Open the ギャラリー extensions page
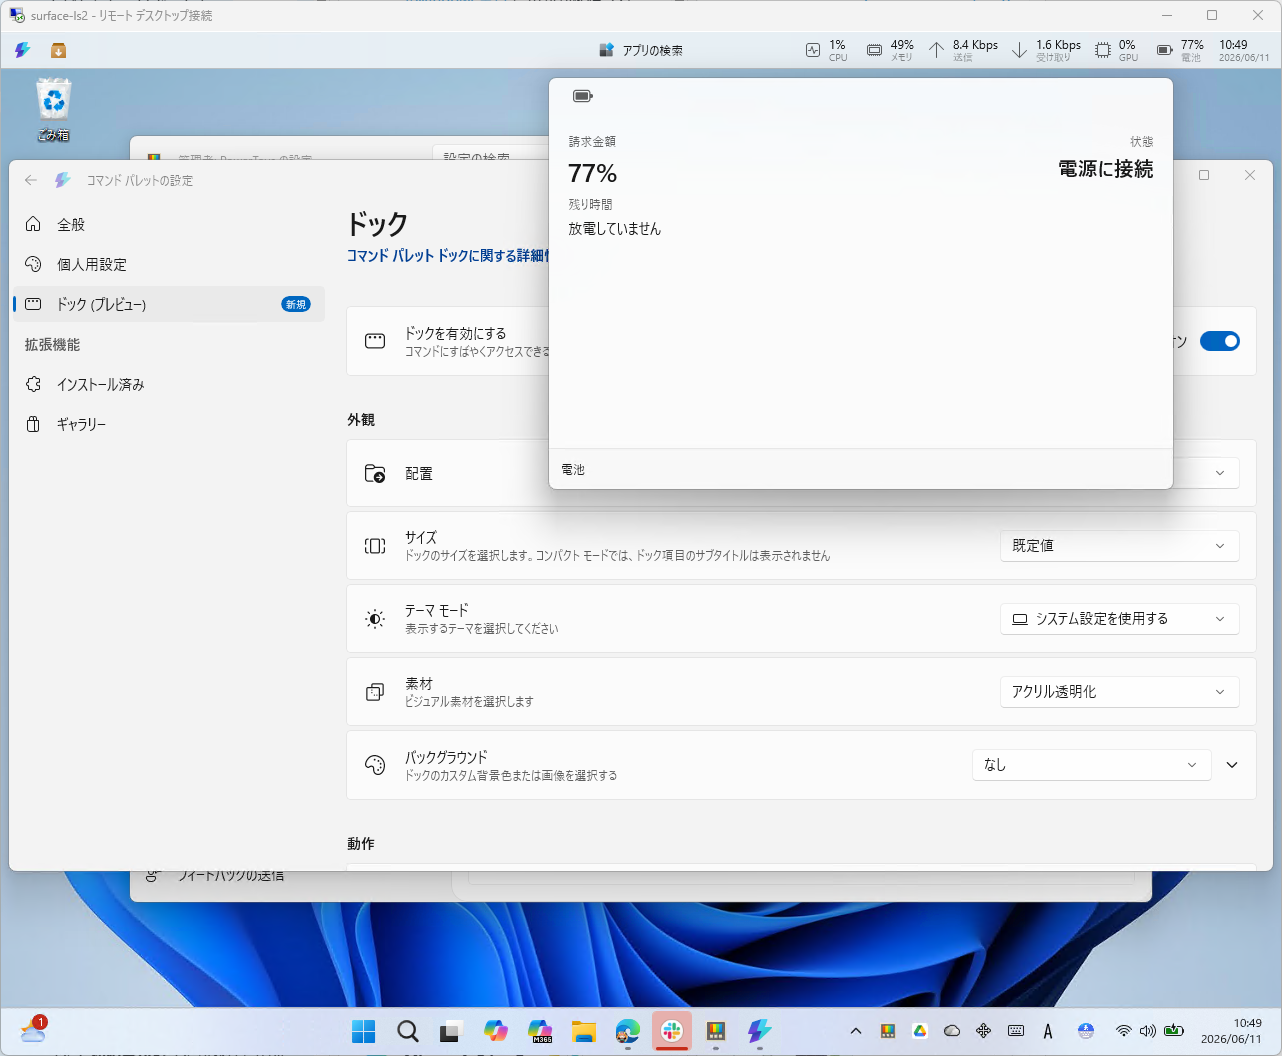 coord(167,424)
